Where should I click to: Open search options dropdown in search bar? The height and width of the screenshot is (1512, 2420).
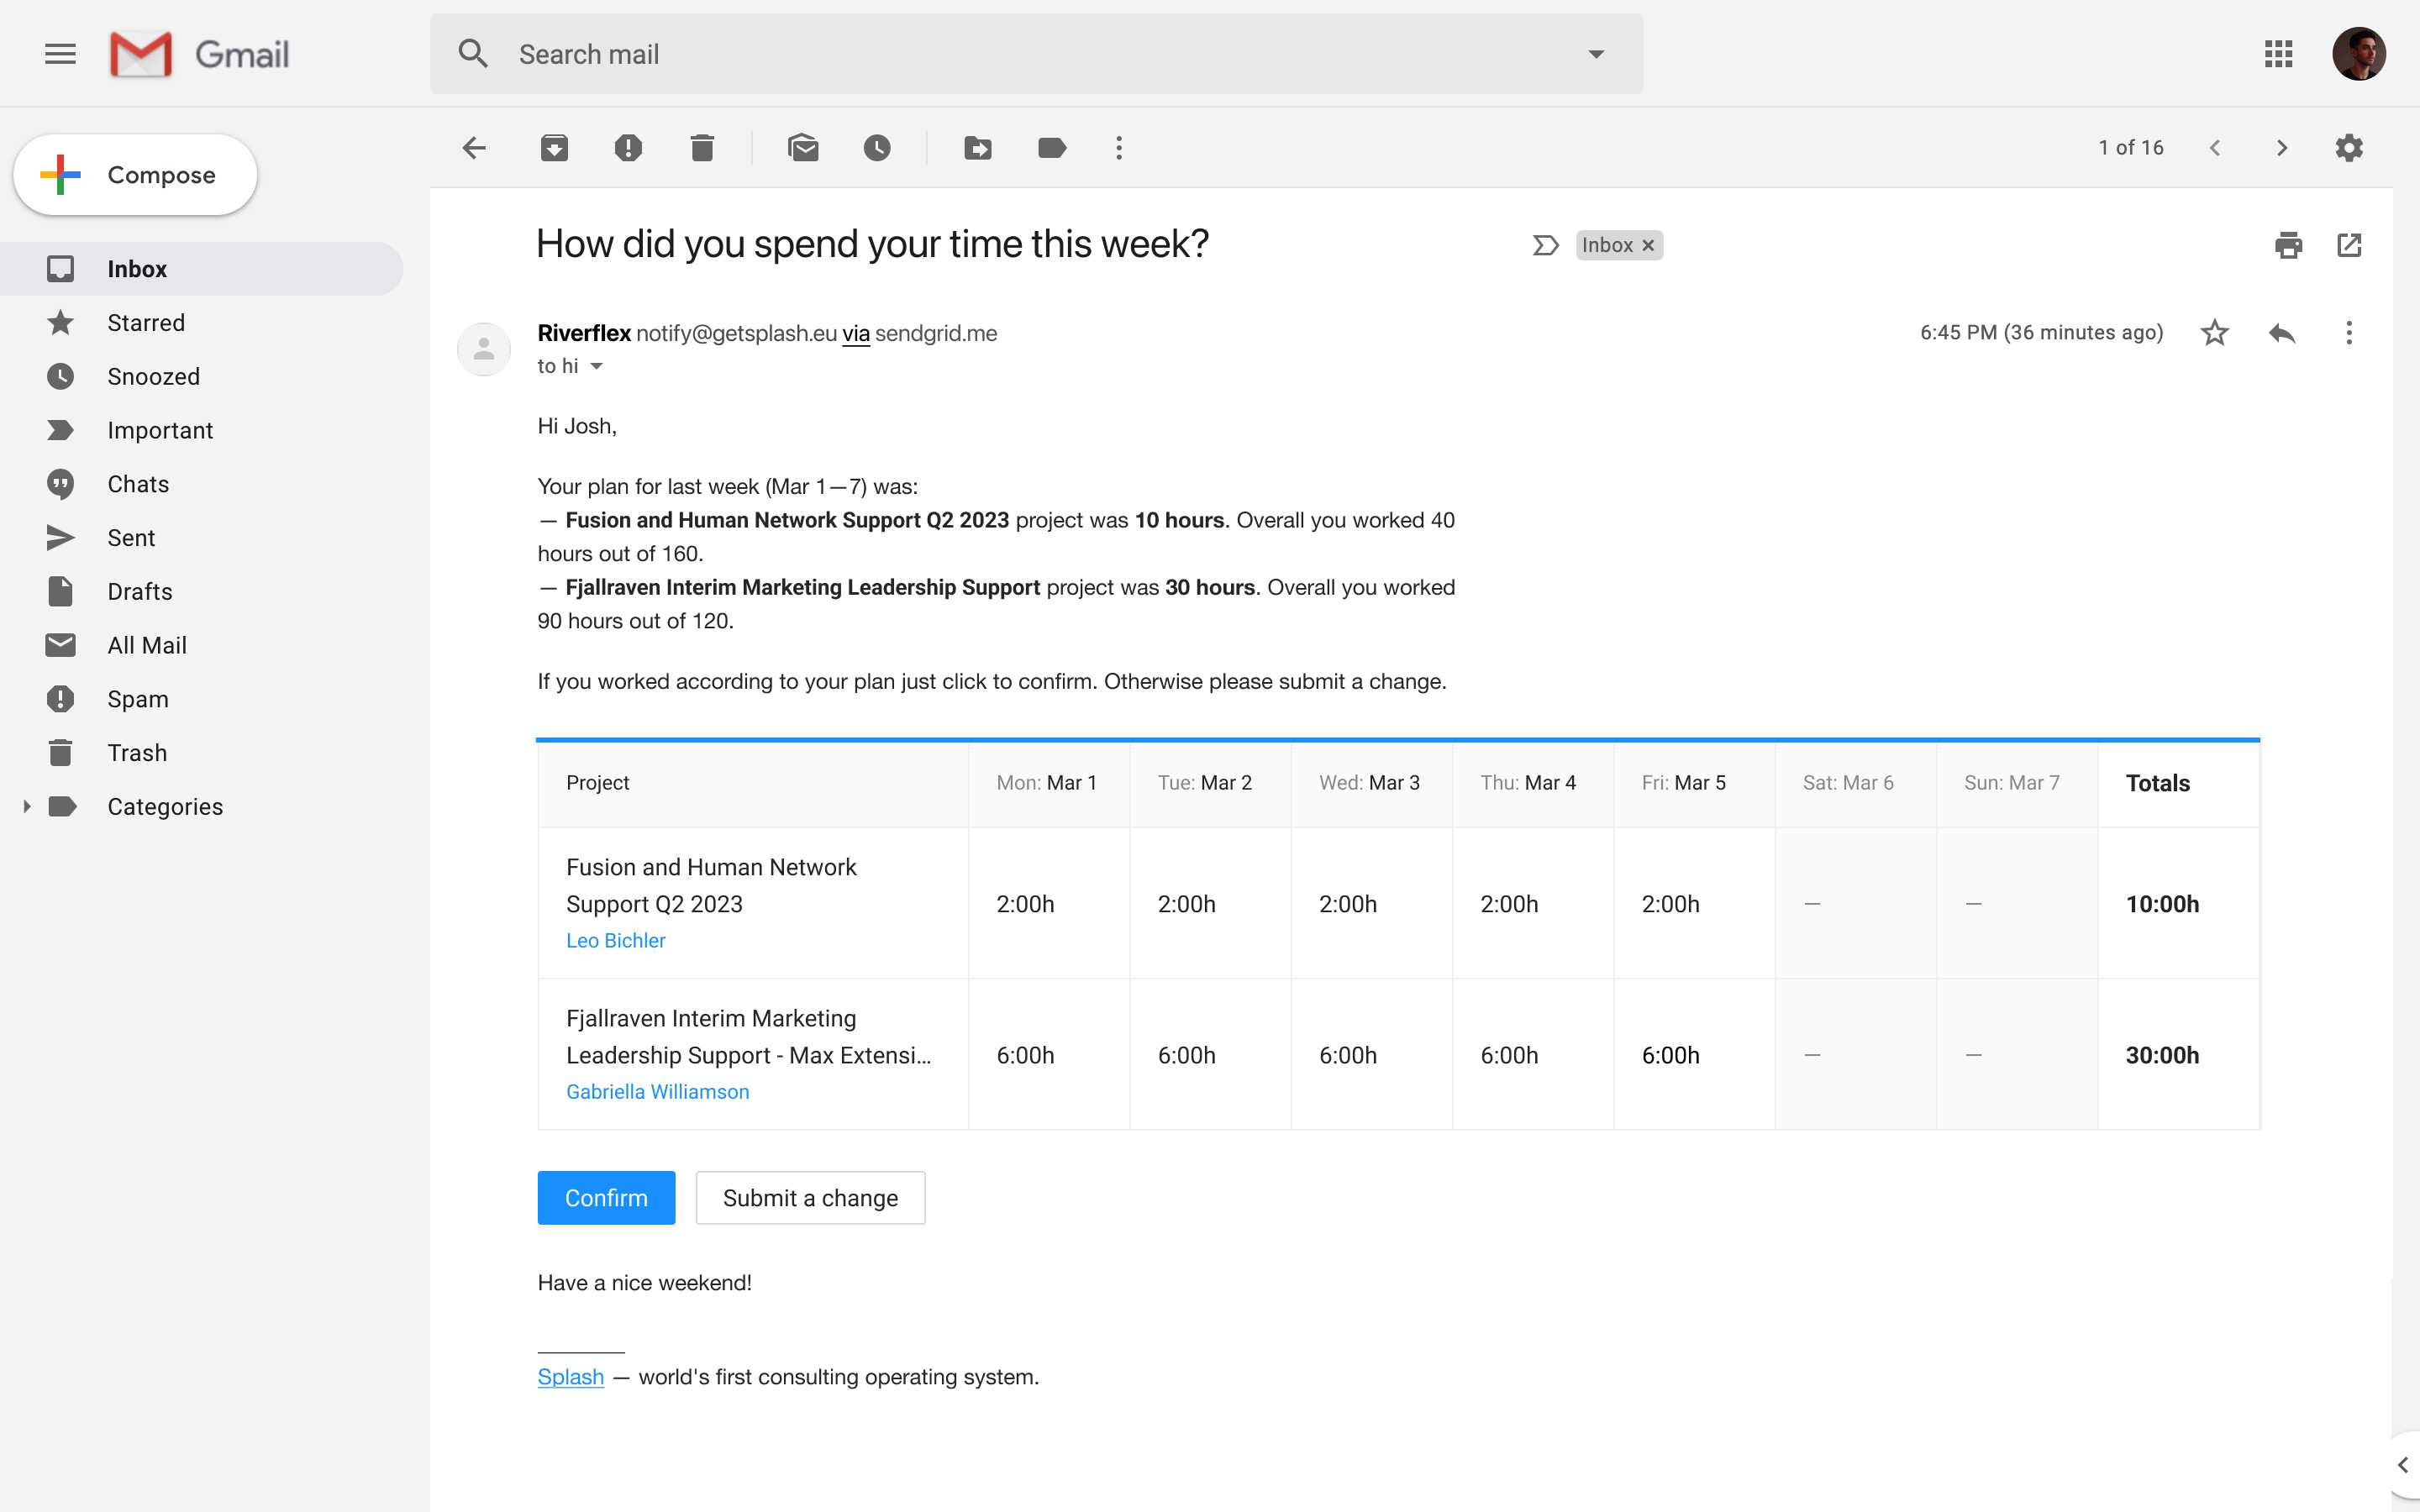[1596, 54]
